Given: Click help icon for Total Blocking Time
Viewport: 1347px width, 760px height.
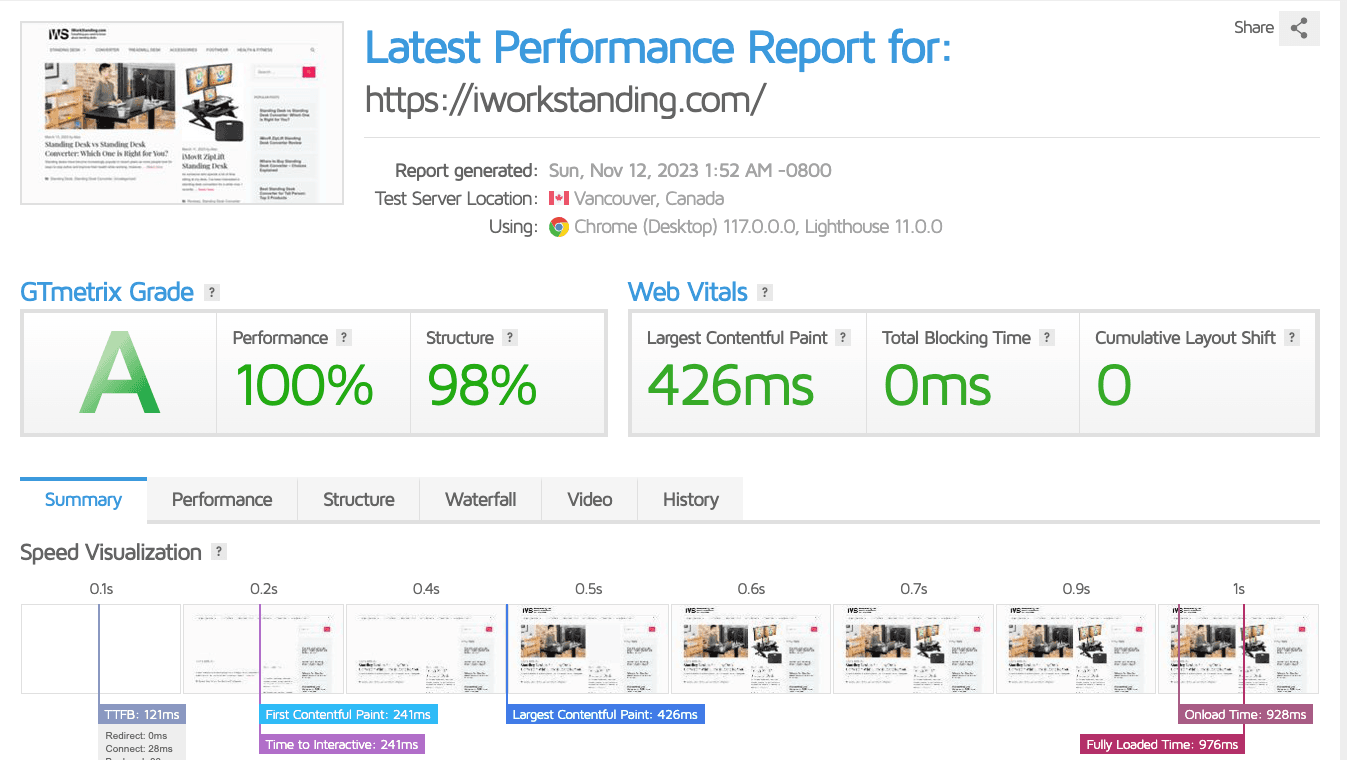Looking at the screenshot, I should pos(1046,338).
